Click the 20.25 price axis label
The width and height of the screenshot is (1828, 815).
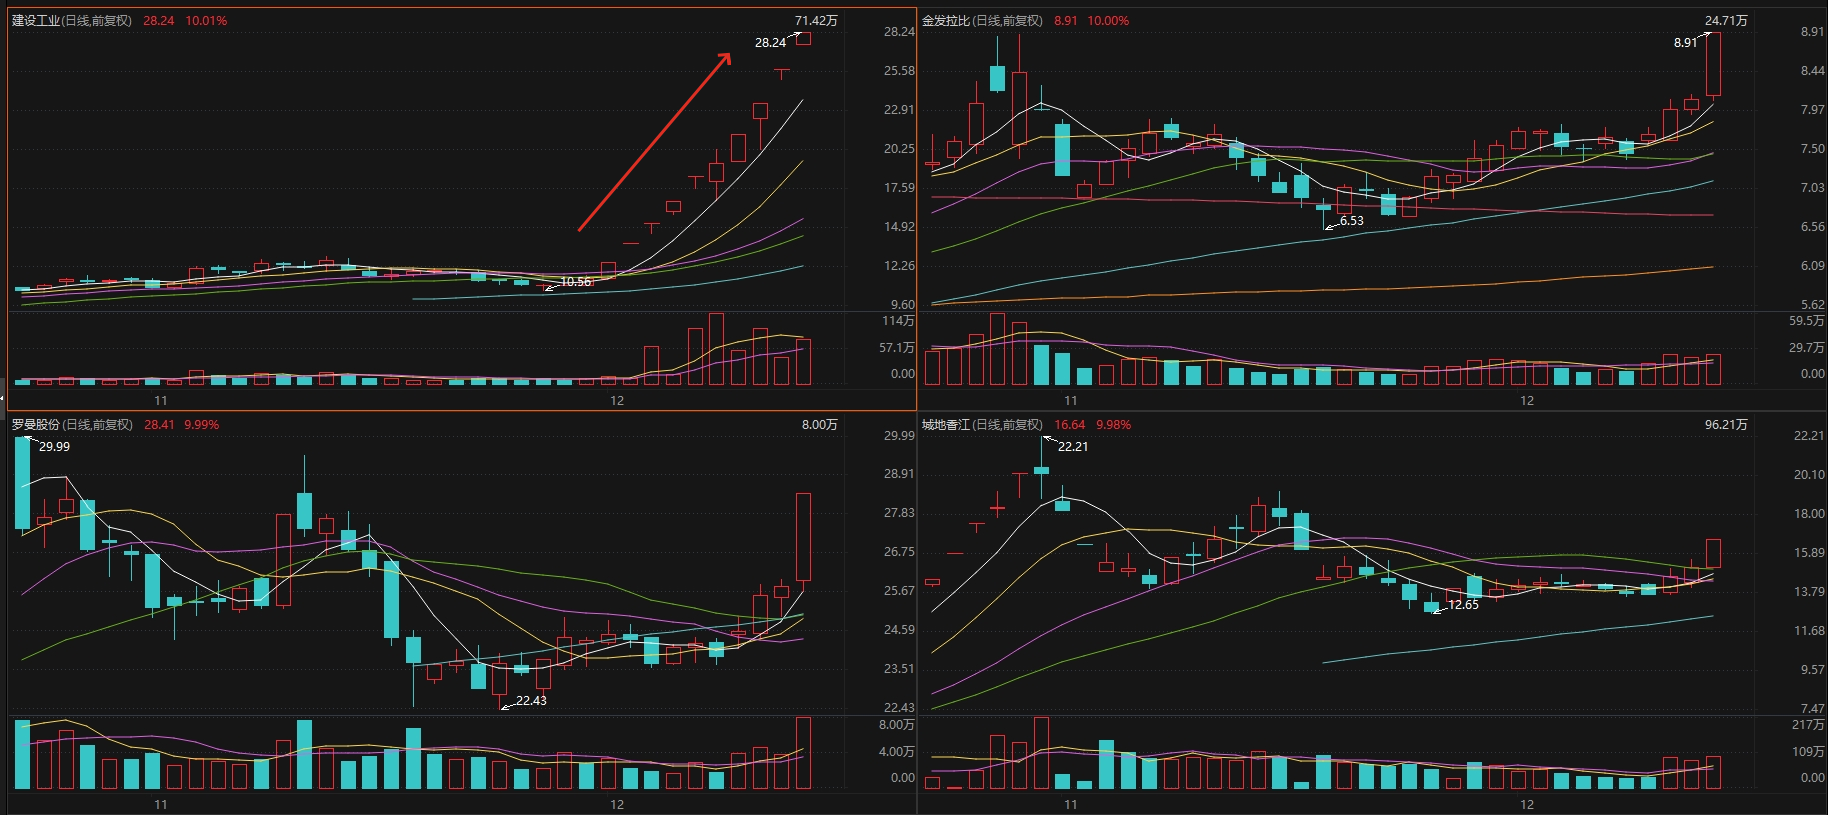click(x=899, y=148)
